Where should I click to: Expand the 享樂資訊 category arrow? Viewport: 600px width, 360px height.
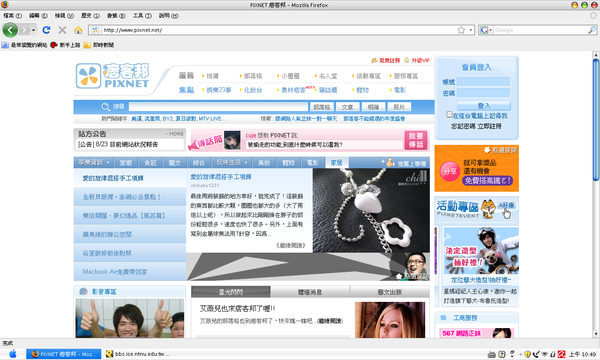[108, 163]
